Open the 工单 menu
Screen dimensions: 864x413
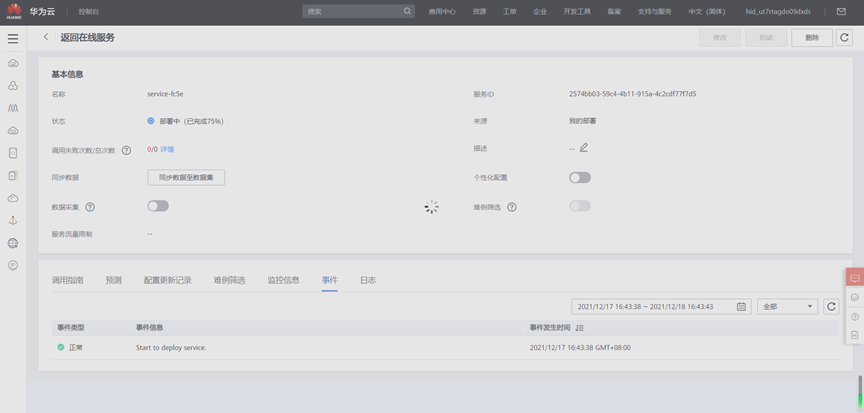click(x=510, y=12)
